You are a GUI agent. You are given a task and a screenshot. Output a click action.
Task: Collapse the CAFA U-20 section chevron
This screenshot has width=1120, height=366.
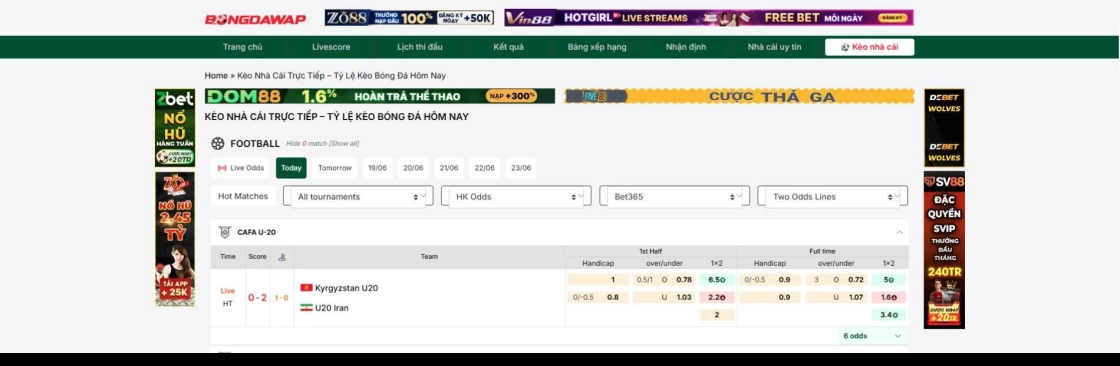pos(899,232)
